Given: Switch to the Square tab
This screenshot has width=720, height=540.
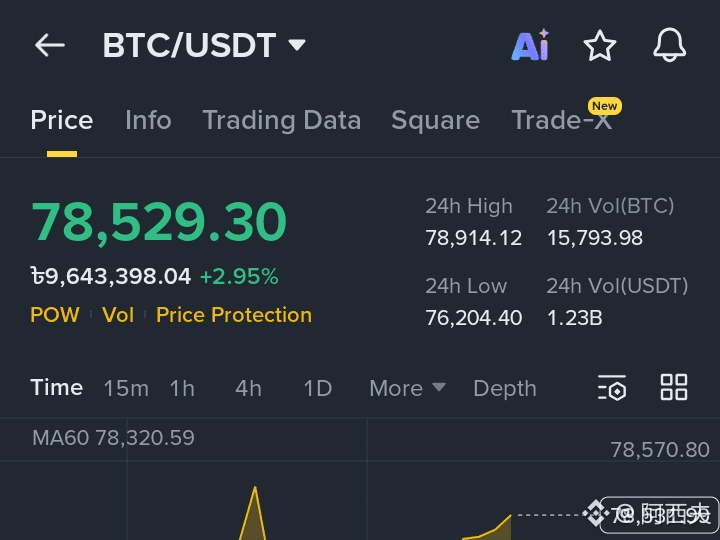Looking at the screenshot, I should [435, 120].
